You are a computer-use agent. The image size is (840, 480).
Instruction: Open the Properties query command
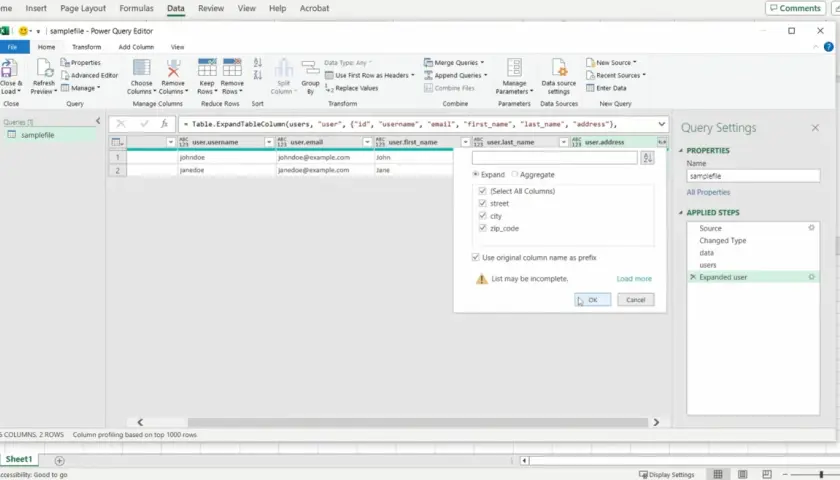[x=81, y=63]
